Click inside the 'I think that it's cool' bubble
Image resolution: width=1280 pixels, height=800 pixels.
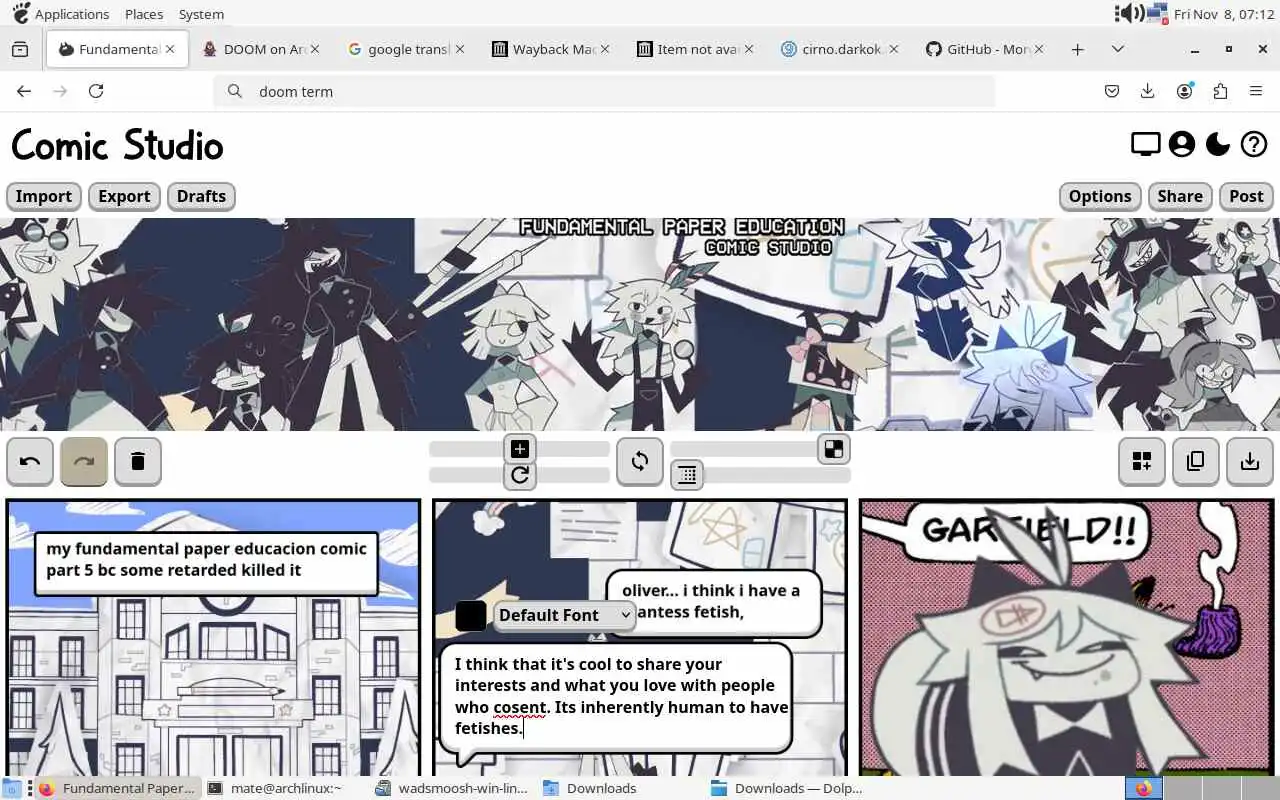pyautogui.click(x=616, y=697)
